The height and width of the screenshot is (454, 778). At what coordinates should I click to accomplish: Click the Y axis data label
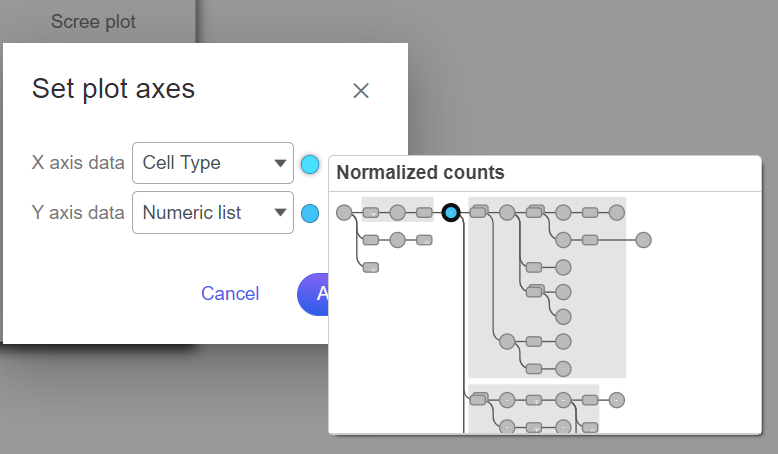(78, 212)
